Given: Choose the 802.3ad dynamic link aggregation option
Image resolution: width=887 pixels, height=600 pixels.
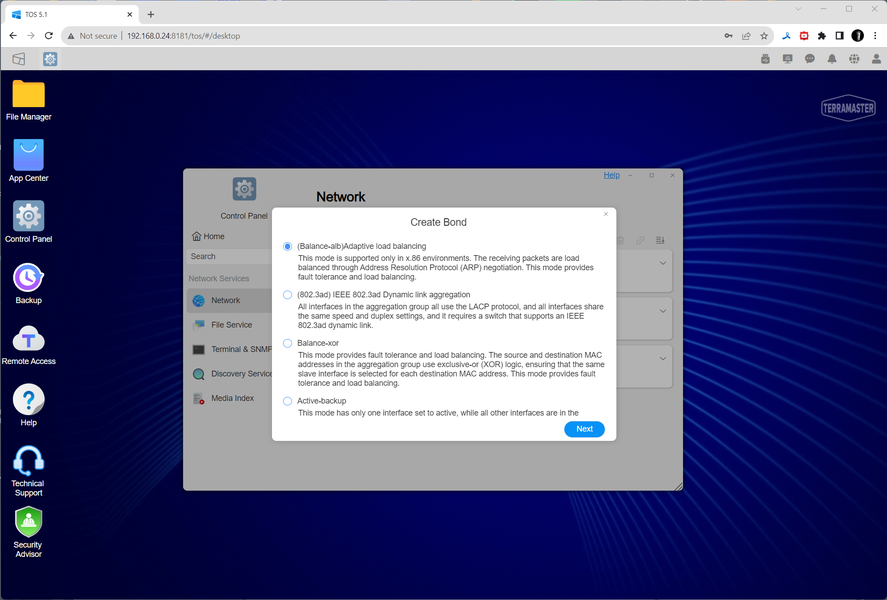Looking at the screenshot, I should (x=287, y=295).
